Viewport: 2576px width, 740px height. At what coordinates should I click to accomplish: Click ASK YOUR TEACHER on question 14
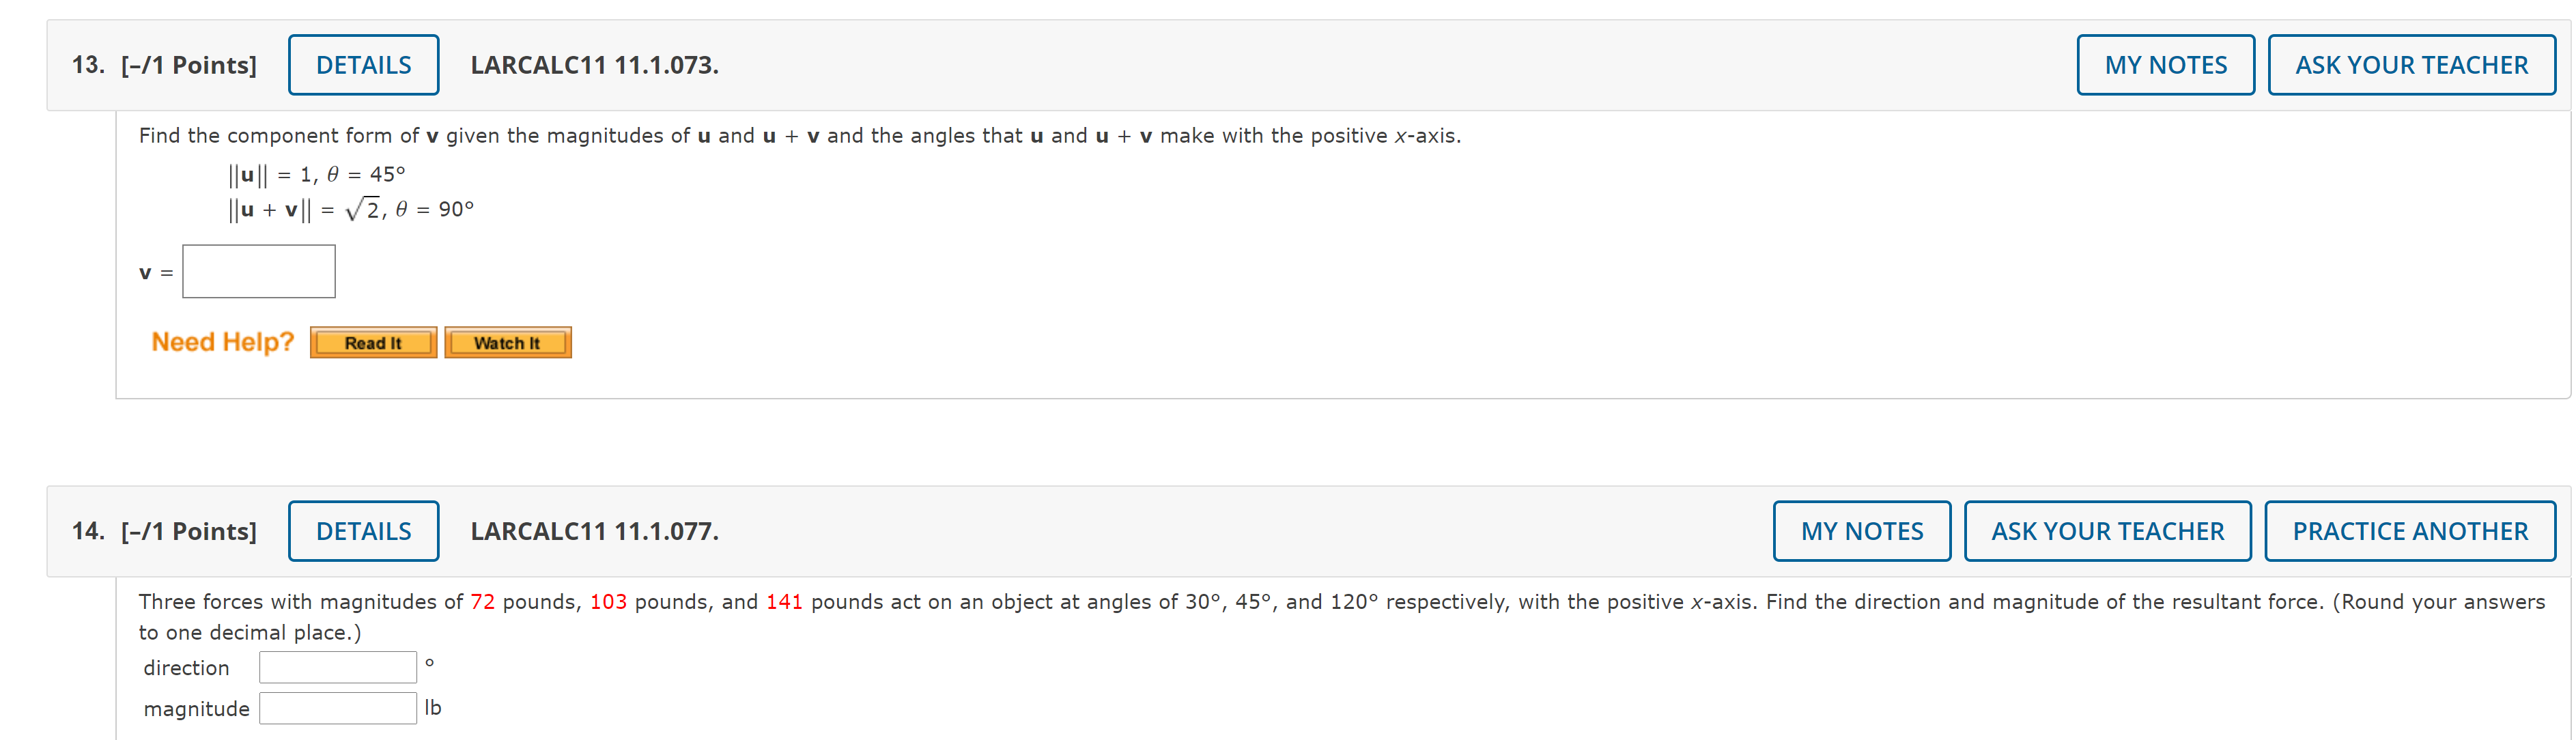[x=2107, y=531]
